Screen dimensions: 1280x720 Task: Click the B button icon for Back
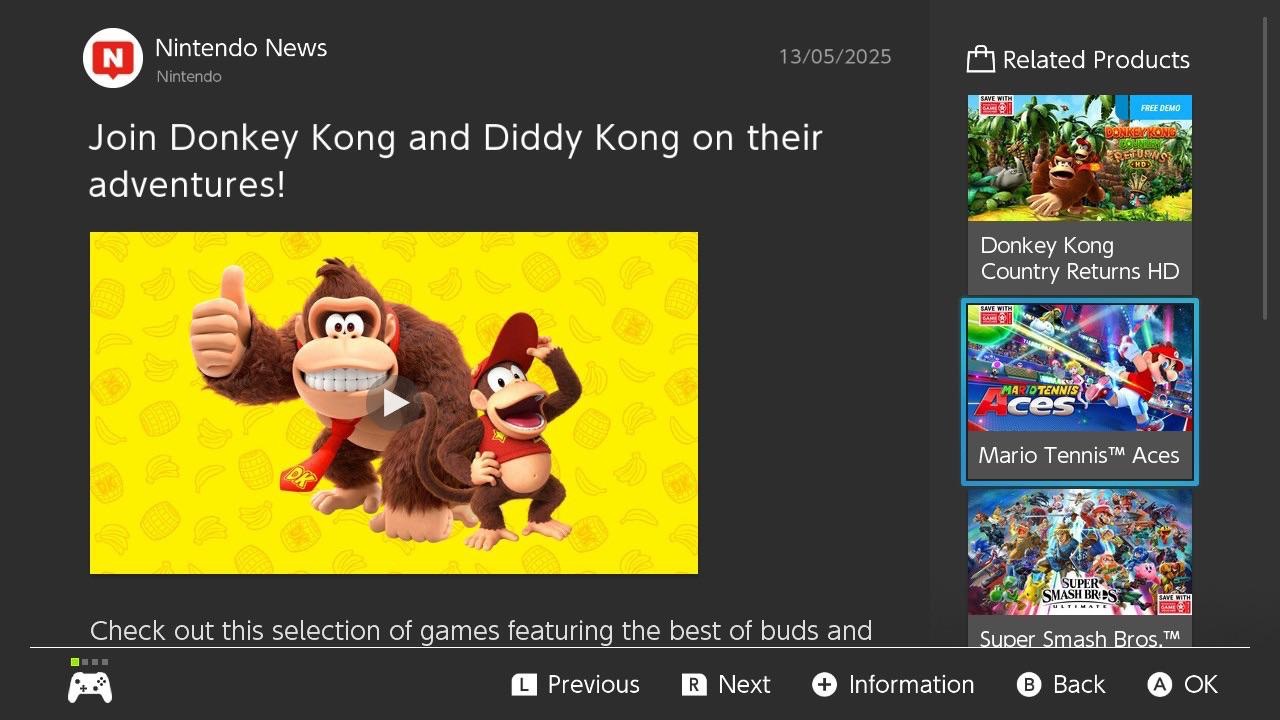[x=1029, y=685]
